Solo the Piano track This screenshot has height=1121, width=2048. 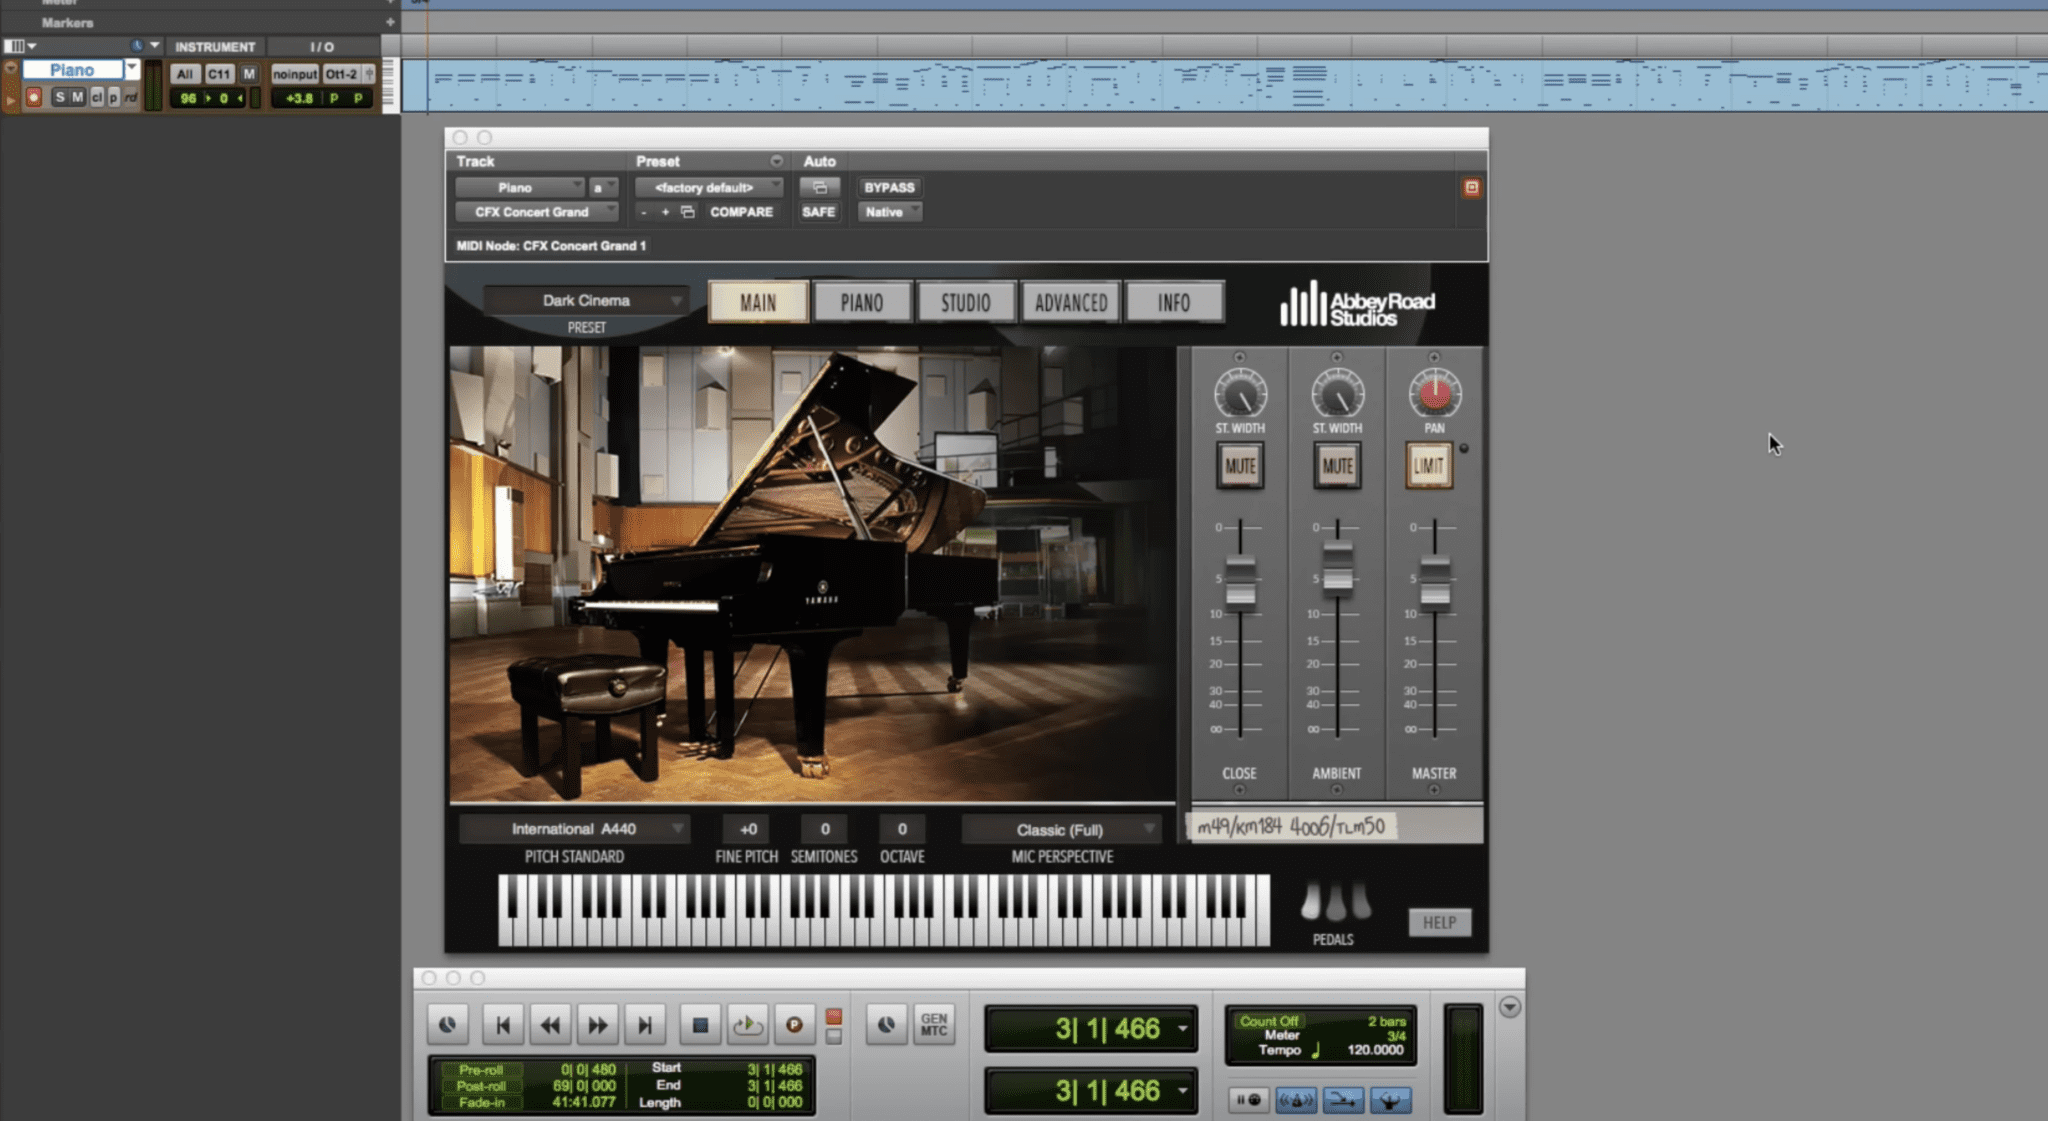(x=61, y=97)
